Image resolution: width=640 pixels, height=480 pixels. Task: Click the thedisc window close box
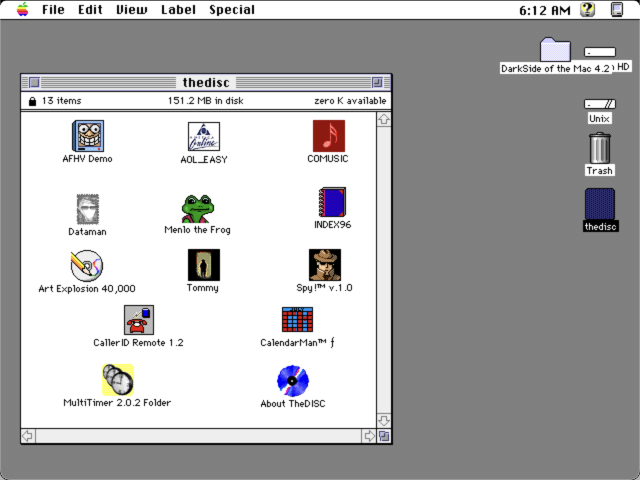35,82
